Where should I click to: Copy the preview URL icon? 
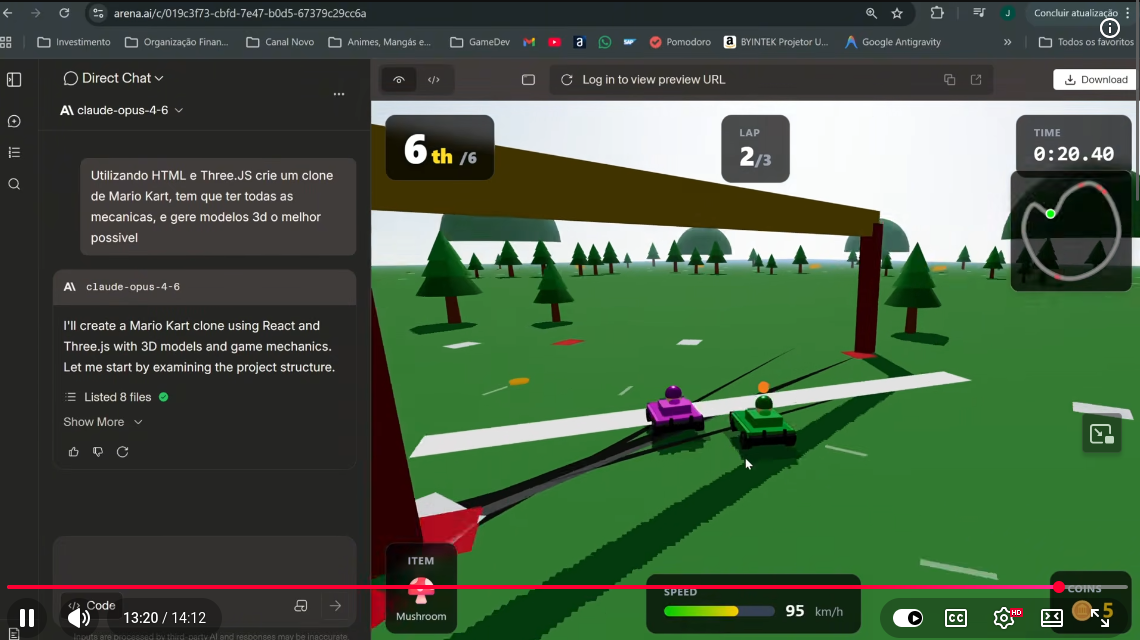coord(950,79)
